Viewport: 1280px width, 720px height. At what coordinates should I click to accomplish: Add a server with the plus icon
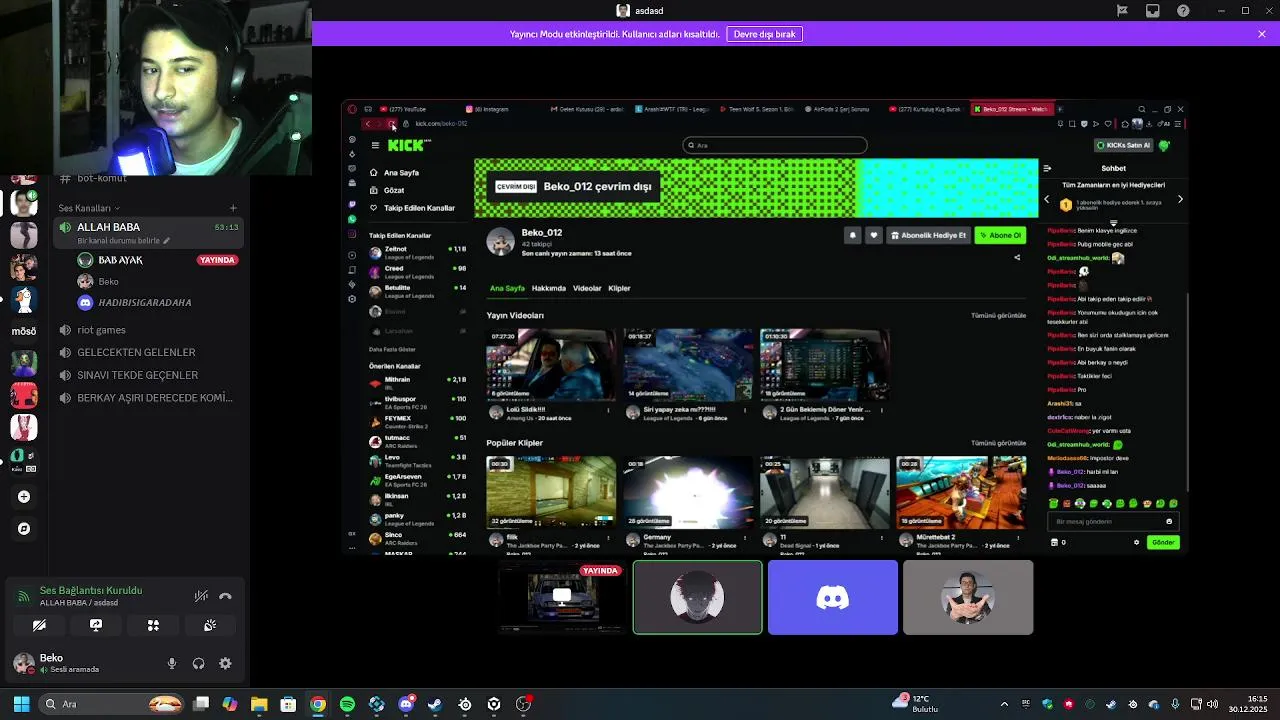pos(24,496)
